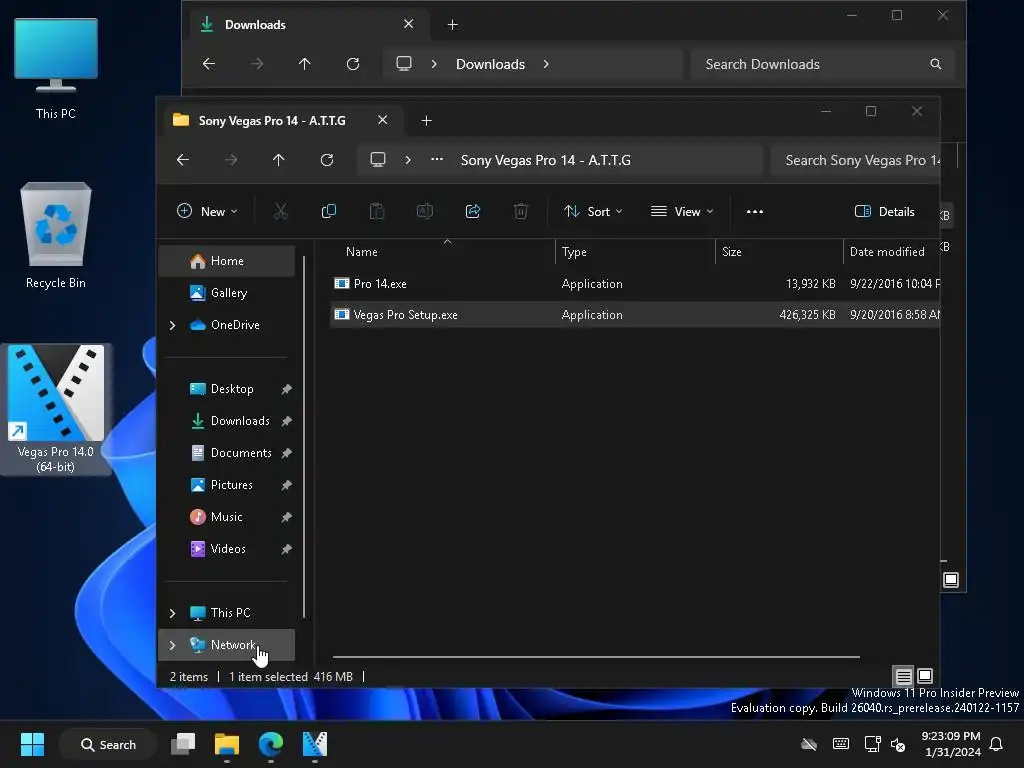Viewport: 1024px width, 768px height.
Task: Open the View dropdown menu
Action: tap(682, 212)
